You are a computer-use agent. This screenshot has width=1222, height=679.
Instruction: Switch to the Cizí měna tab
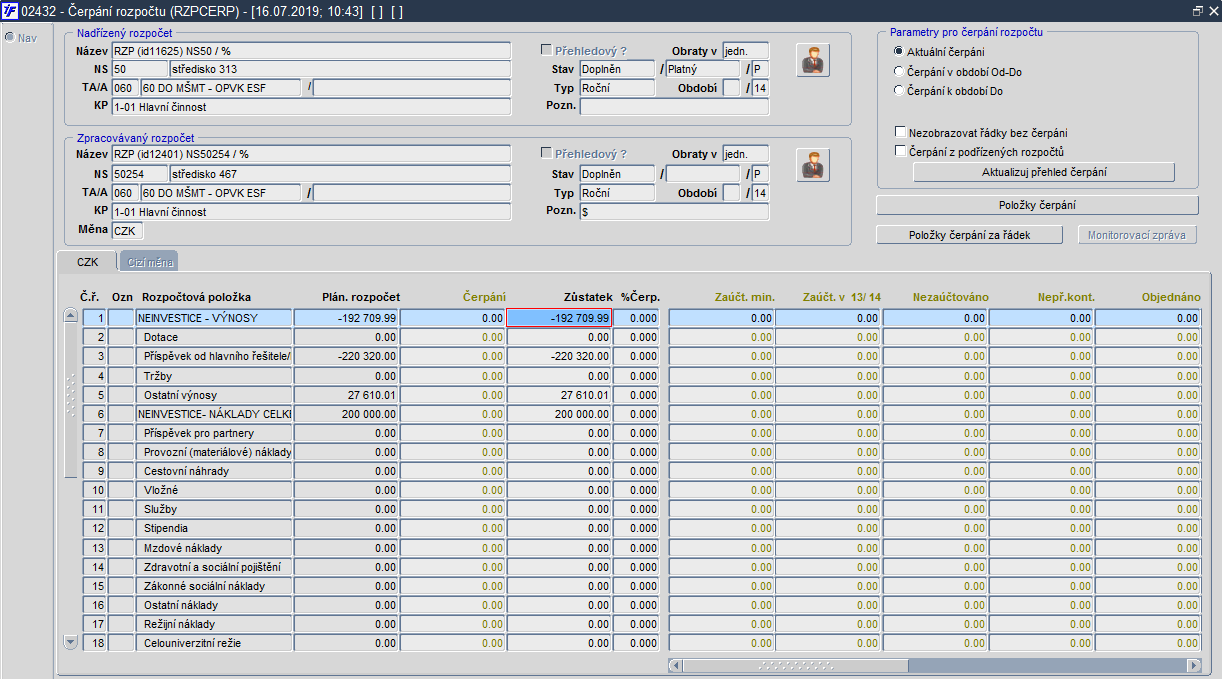[x=149, y=262]
